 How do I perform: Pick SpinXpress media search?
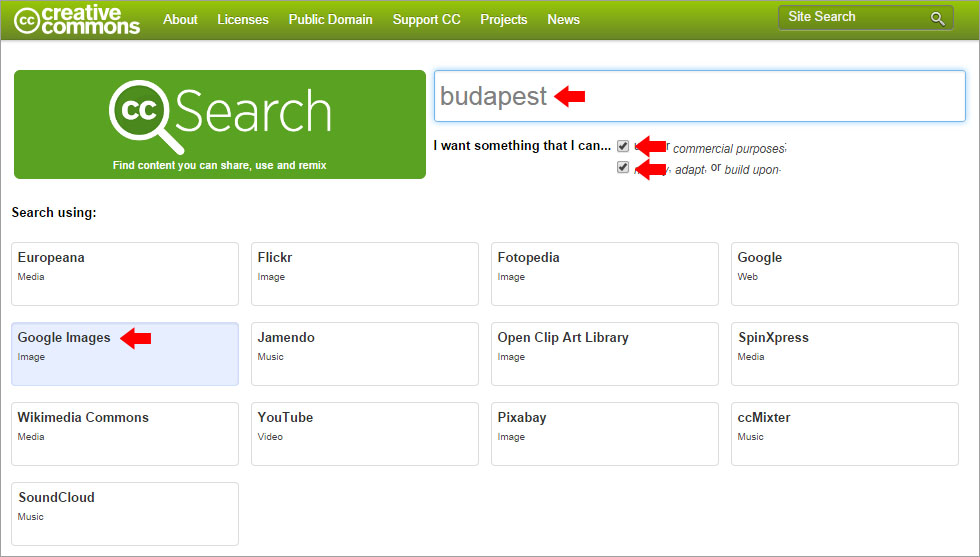[x=845, y=354]
